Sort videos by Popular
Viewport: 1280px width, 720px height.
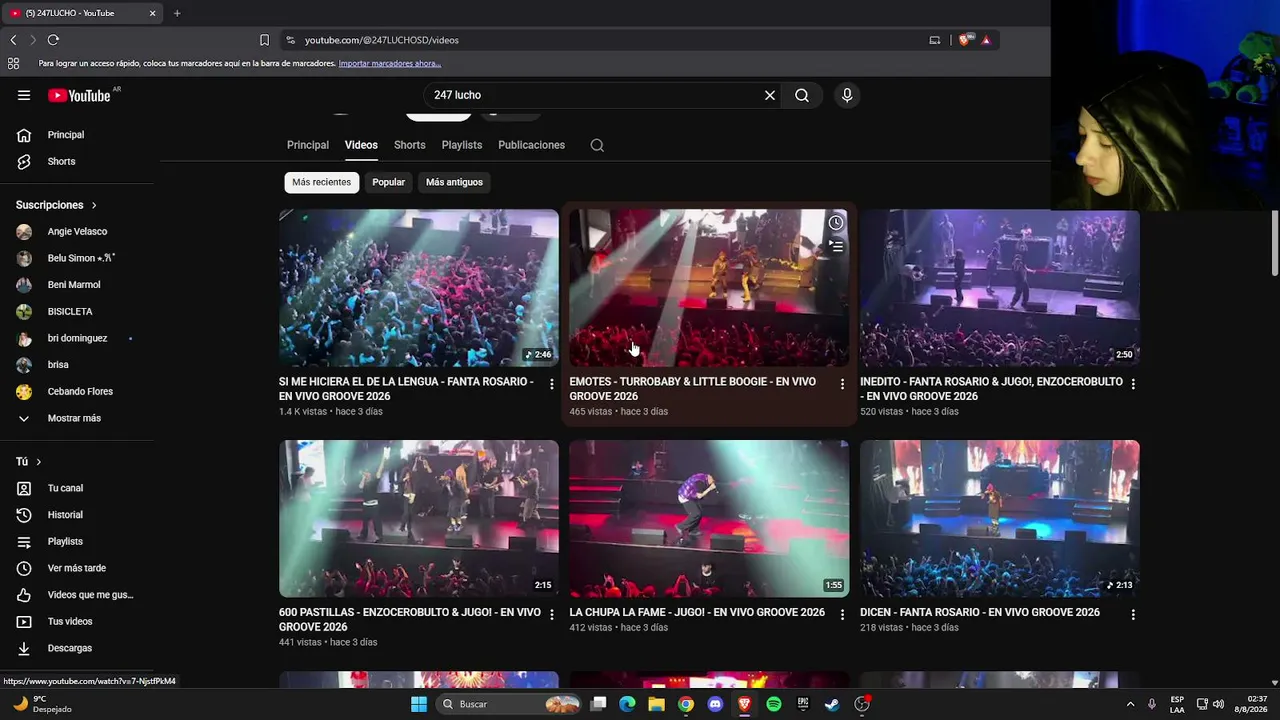pyautogui.click(x=389, y=182)
